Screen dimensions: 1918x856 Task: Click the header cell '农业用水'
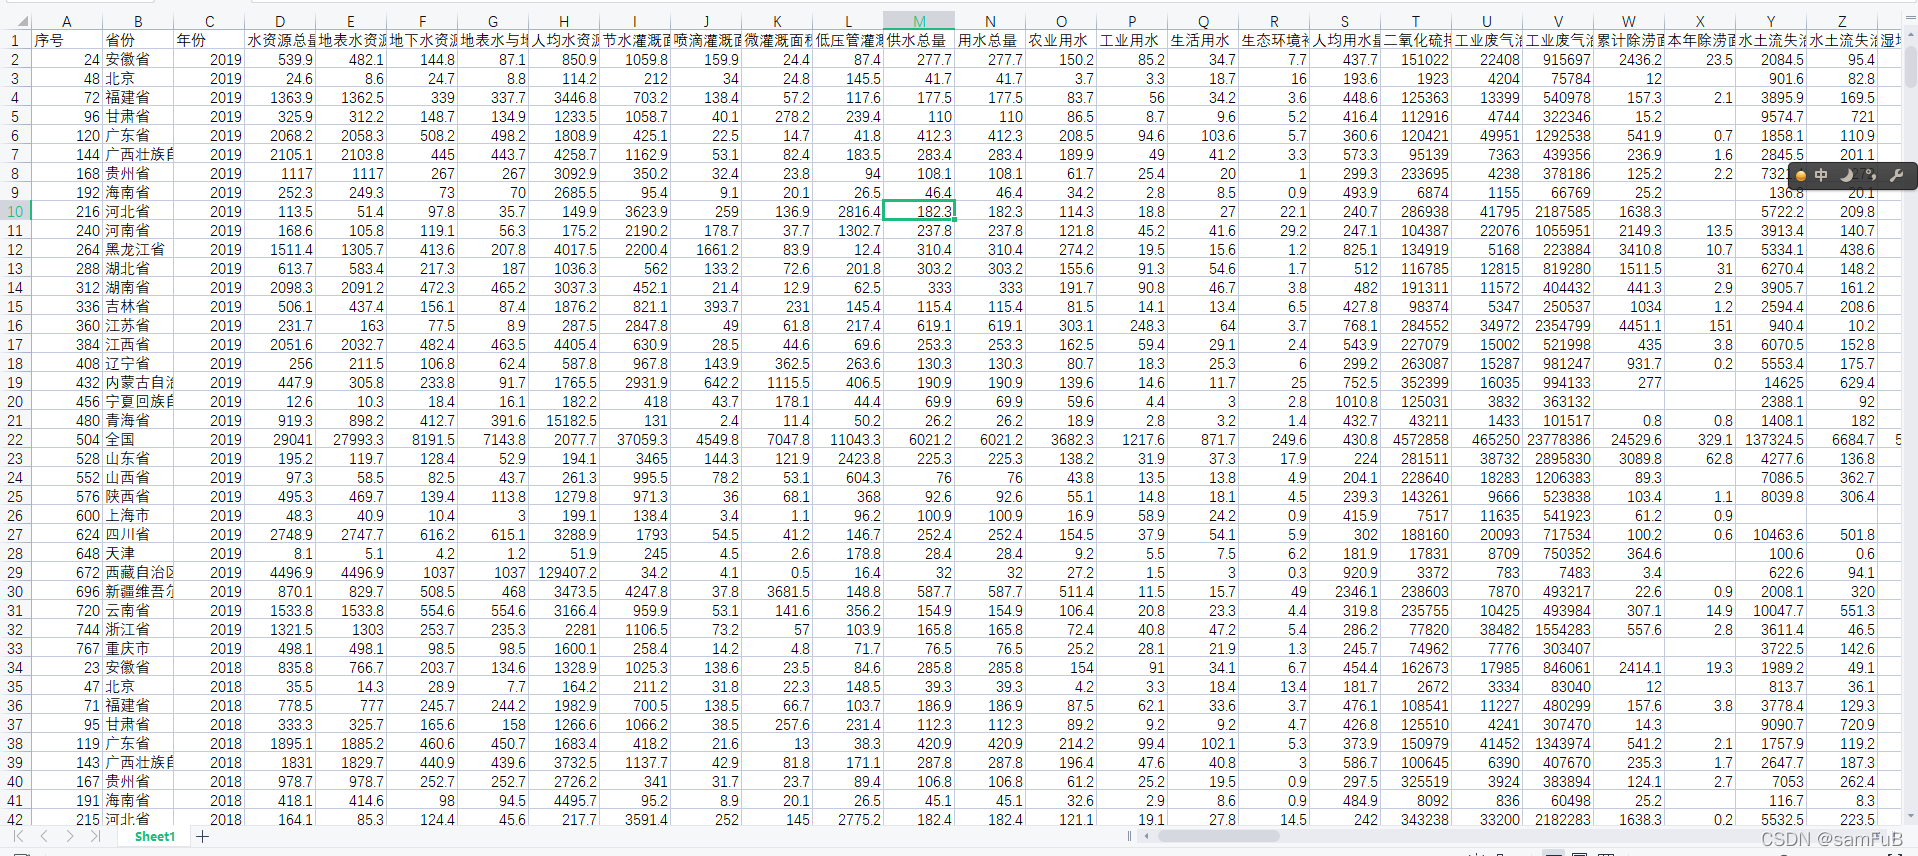1061,40
